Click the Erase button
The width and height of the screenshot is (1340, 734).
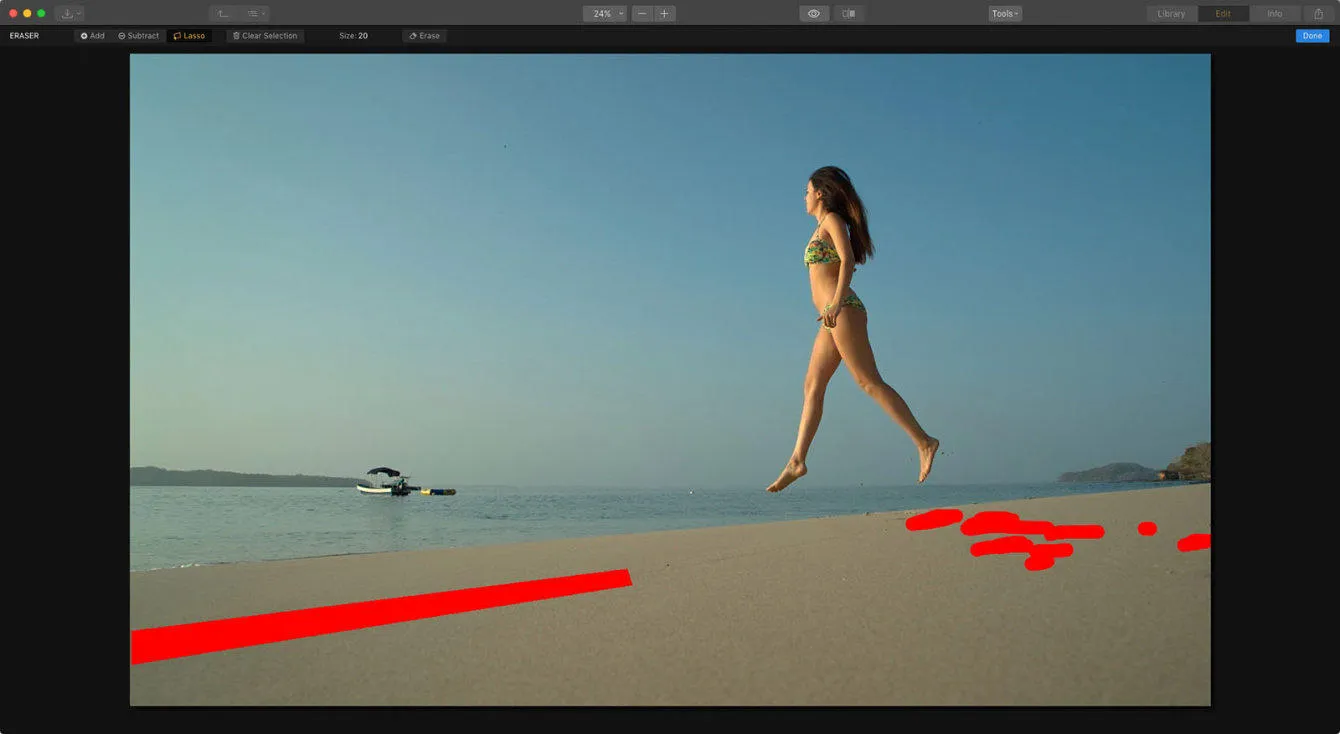424,36
